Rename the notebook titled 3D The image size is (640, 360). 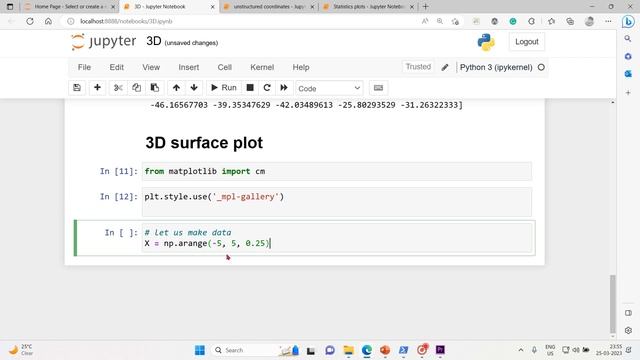[154, 41]
